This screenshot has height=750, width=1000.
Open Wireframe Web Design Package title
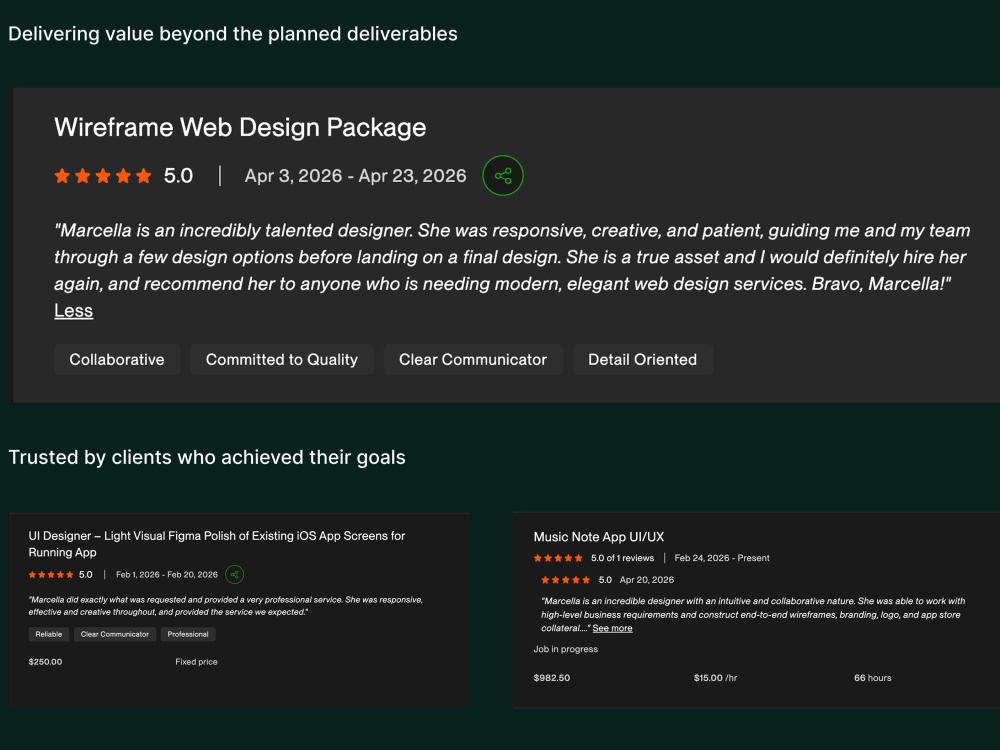click(240, 127)
